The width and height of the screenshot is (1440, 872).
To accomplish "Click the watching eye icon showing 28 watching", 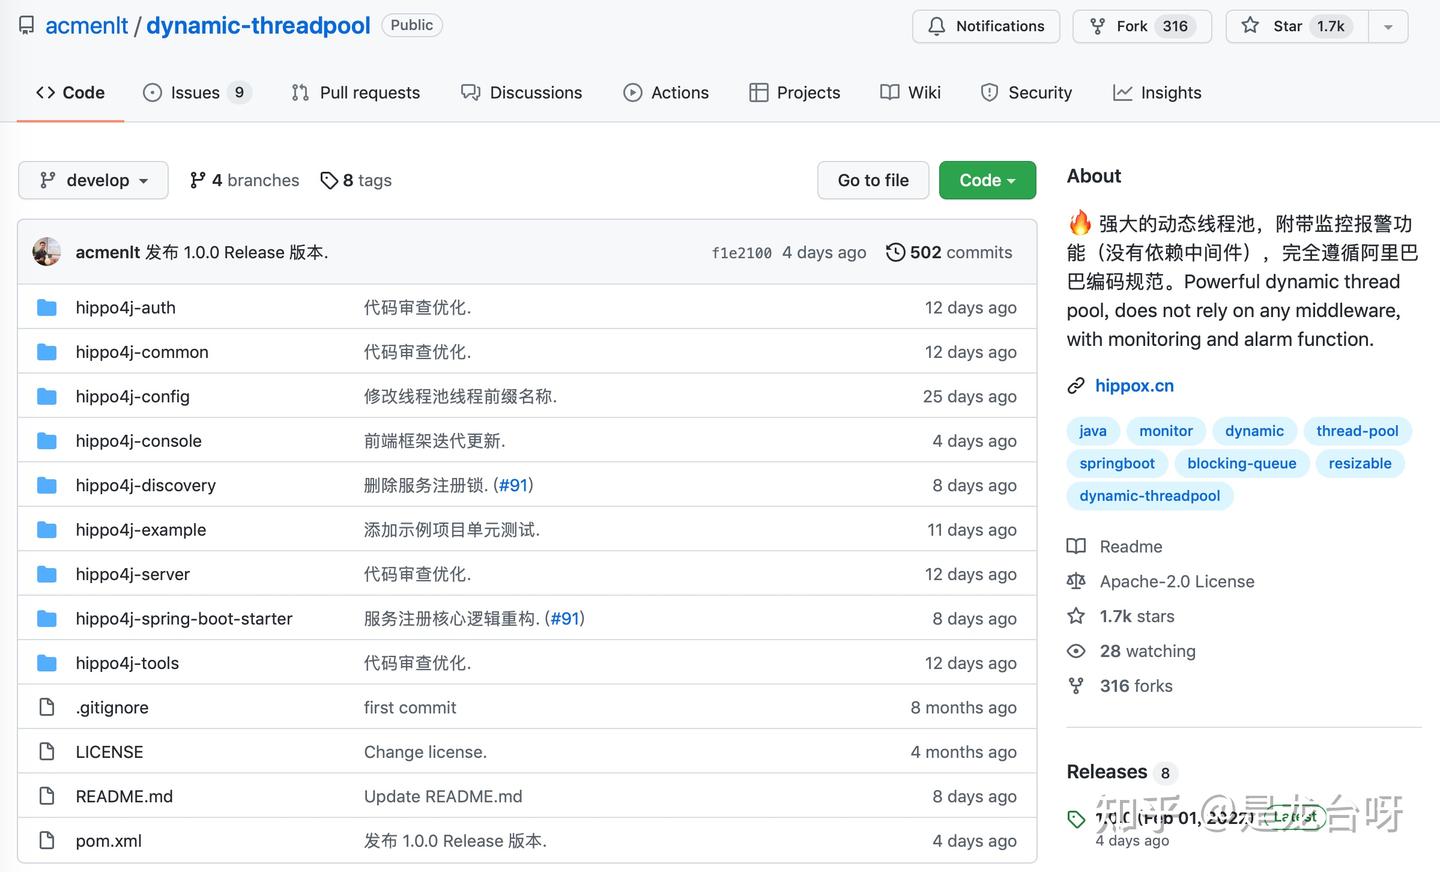I will point(1076,651).
